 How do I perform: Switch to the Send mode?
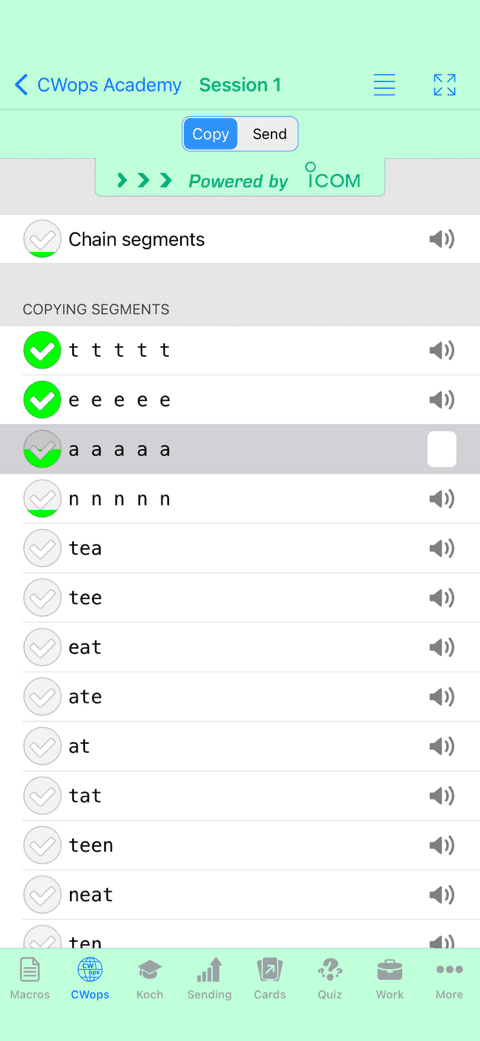pos(269,134)
